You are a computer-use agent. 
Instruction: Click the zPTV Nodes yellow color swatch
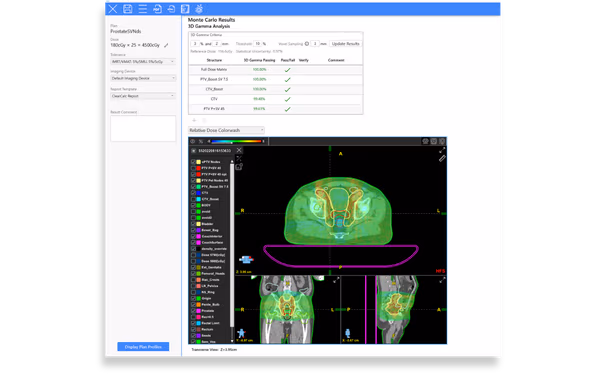click(199, 162)
